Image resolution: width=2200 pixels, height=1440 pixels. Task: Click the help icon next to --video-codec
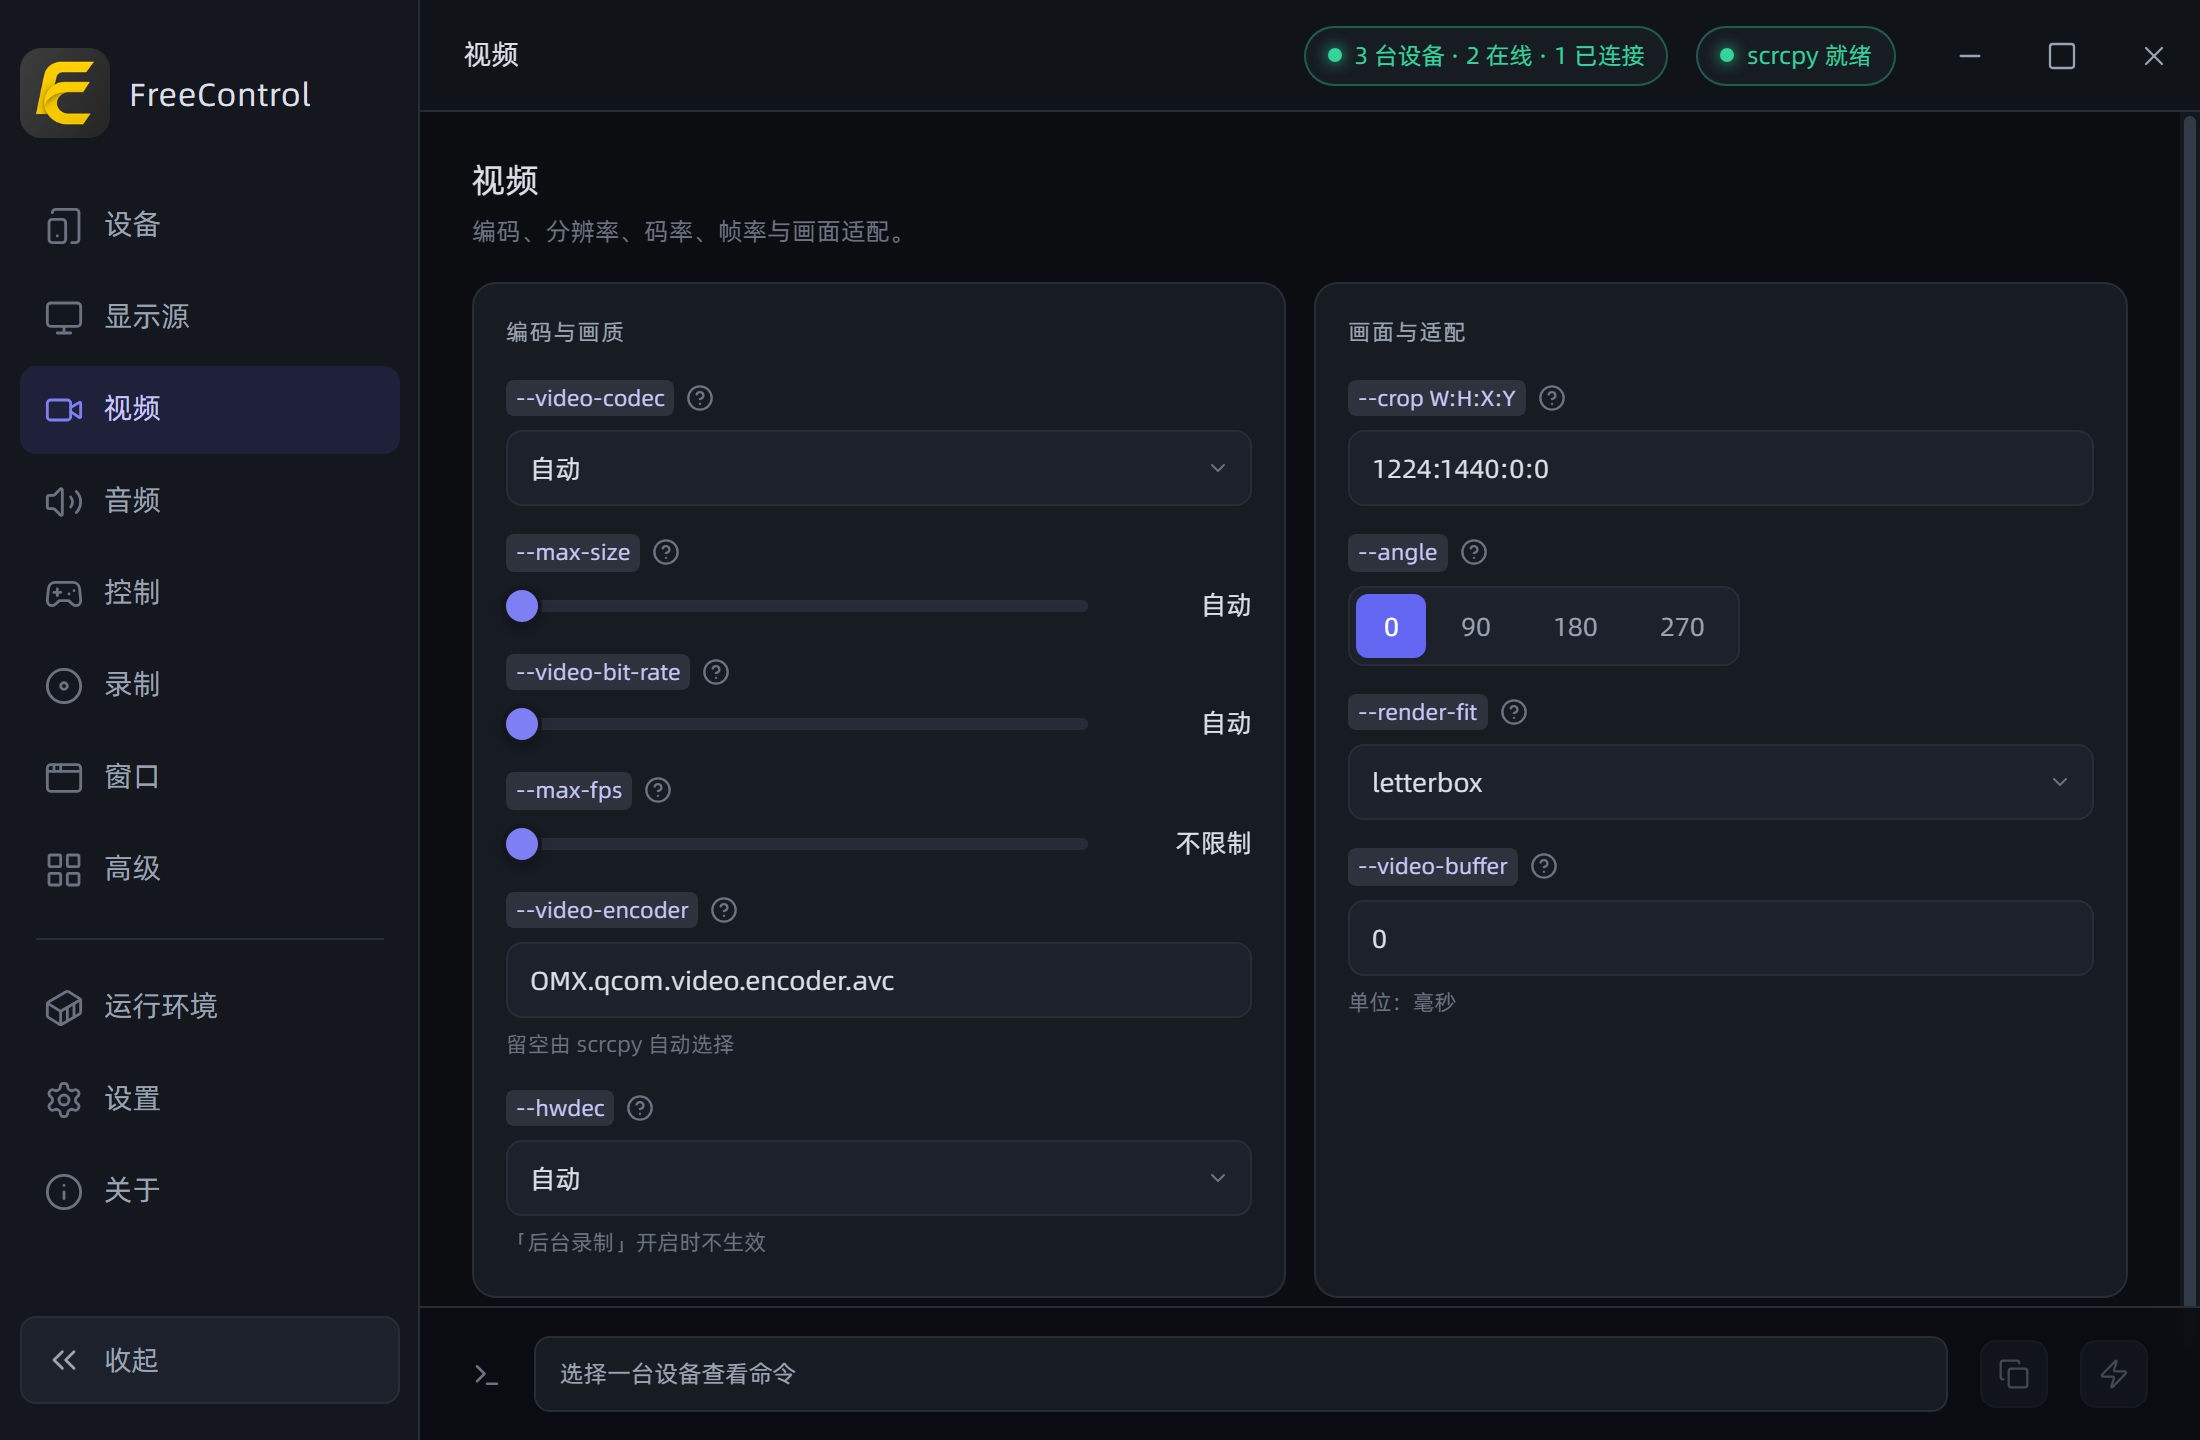[x=700, y=398]
